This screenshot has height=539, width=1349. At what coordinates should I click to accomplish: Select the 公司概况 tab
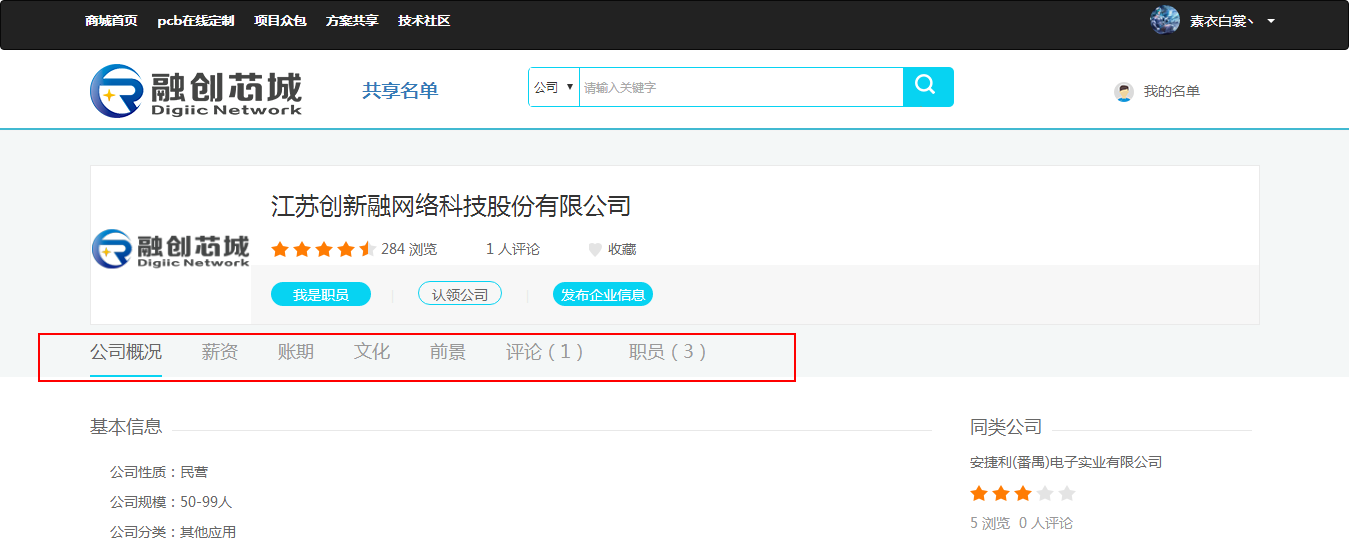tap(126, 352)
